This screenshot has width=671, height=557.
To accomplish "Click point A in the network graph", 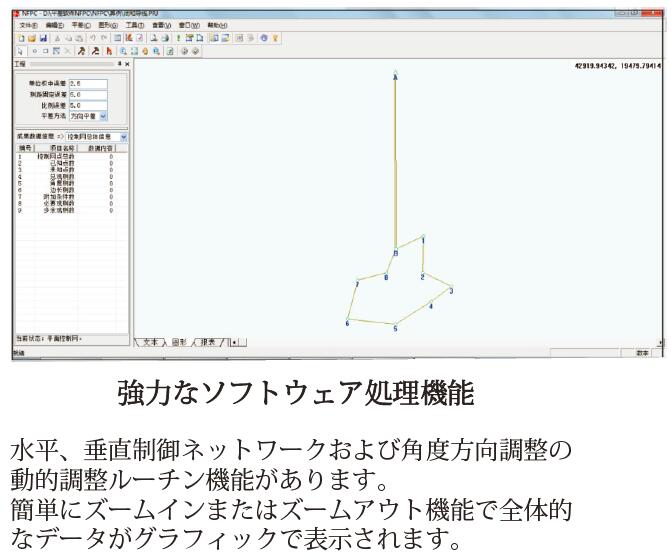I will (396, 75).
